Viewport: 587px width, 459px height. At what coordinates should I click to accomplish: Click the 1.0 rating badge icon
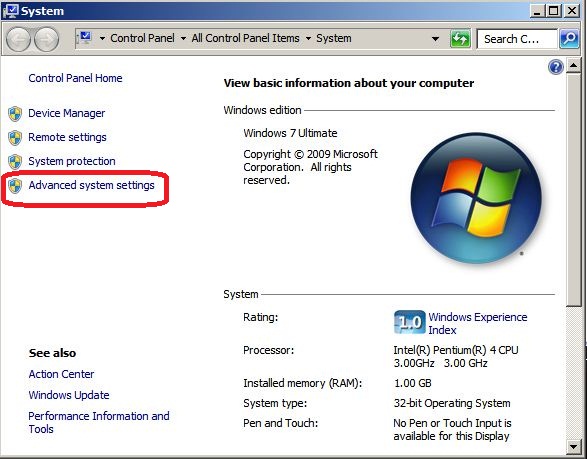point(410,322)
